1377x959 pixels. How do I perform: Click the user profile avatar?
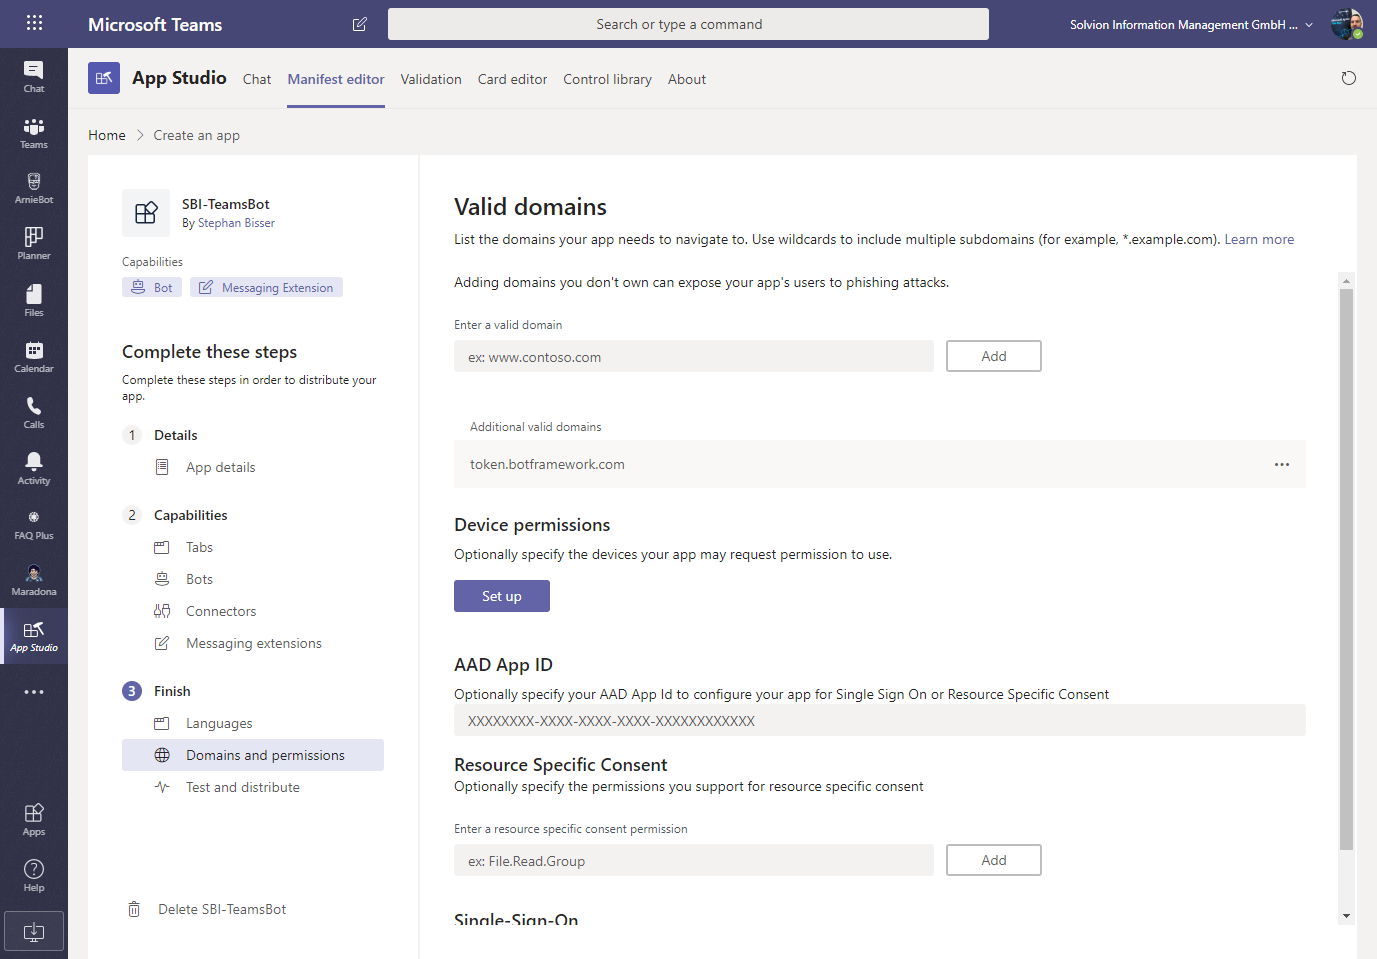(1347, 24)
